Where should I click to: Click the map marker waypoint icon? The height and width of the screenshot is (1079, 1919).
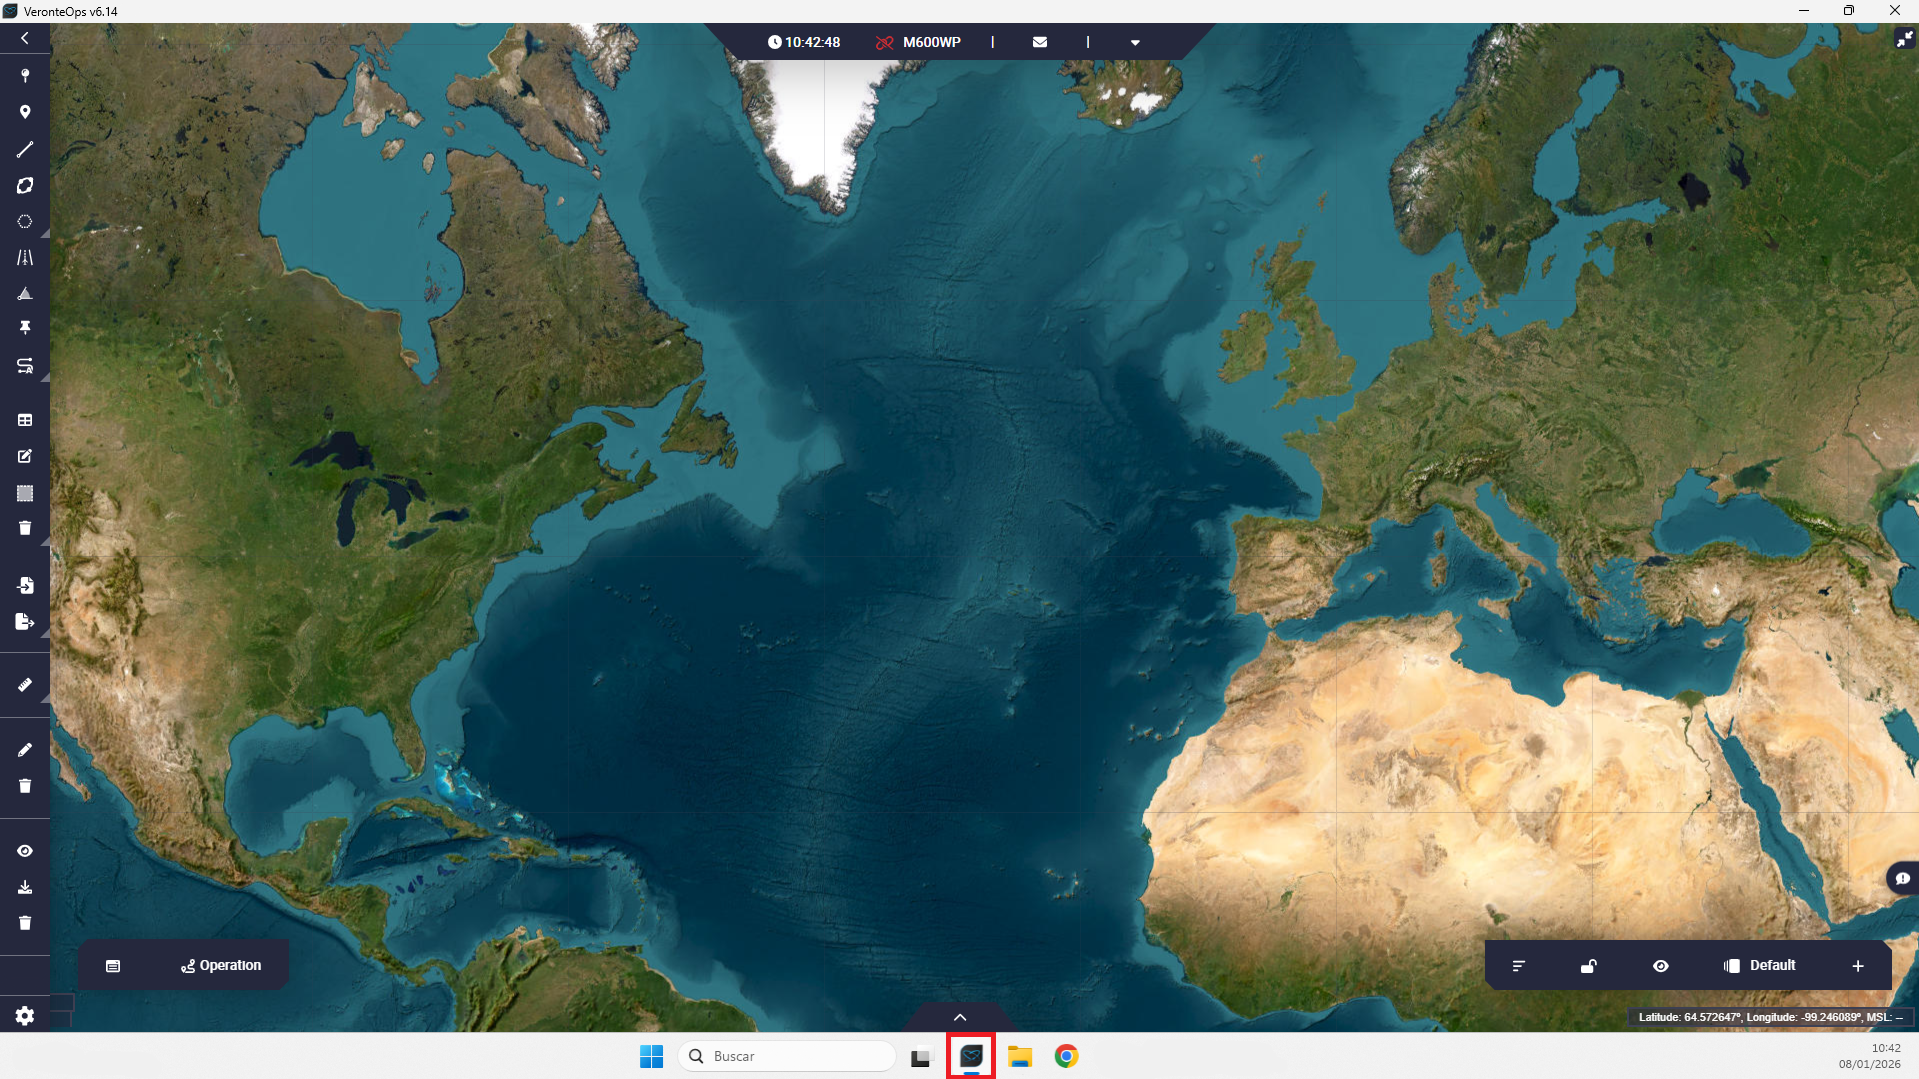click(25, 112)
